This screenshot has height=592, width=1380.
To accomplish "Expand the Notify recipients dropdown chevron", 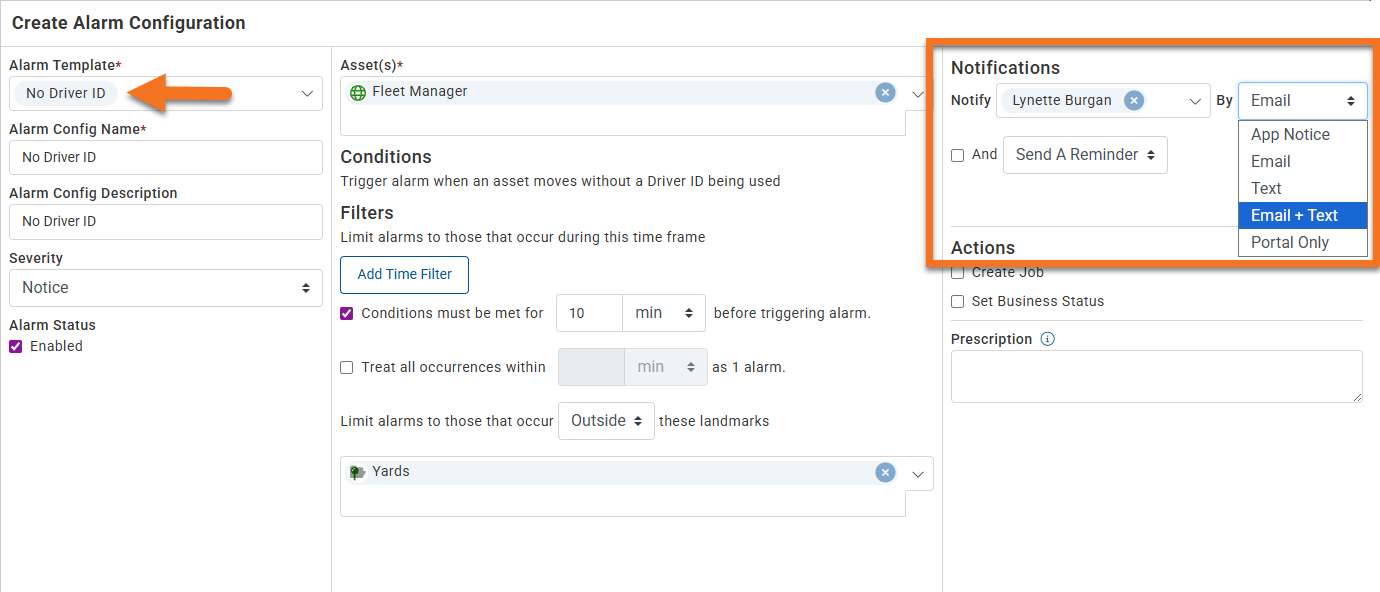I will 1195,101.
